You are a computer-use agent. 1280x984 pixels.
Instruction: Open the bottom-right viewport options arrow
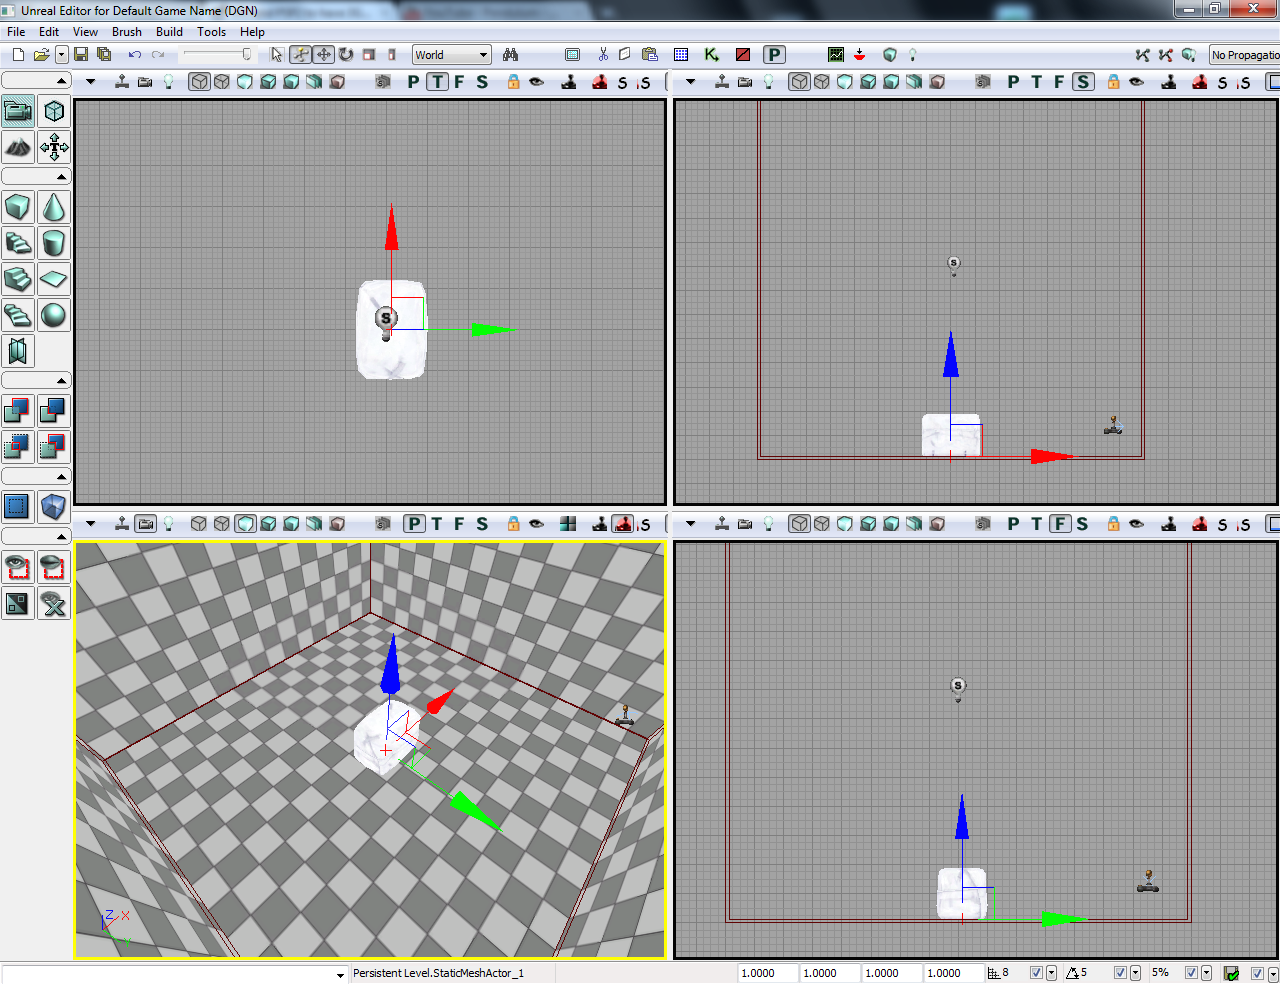click(690, 523)
